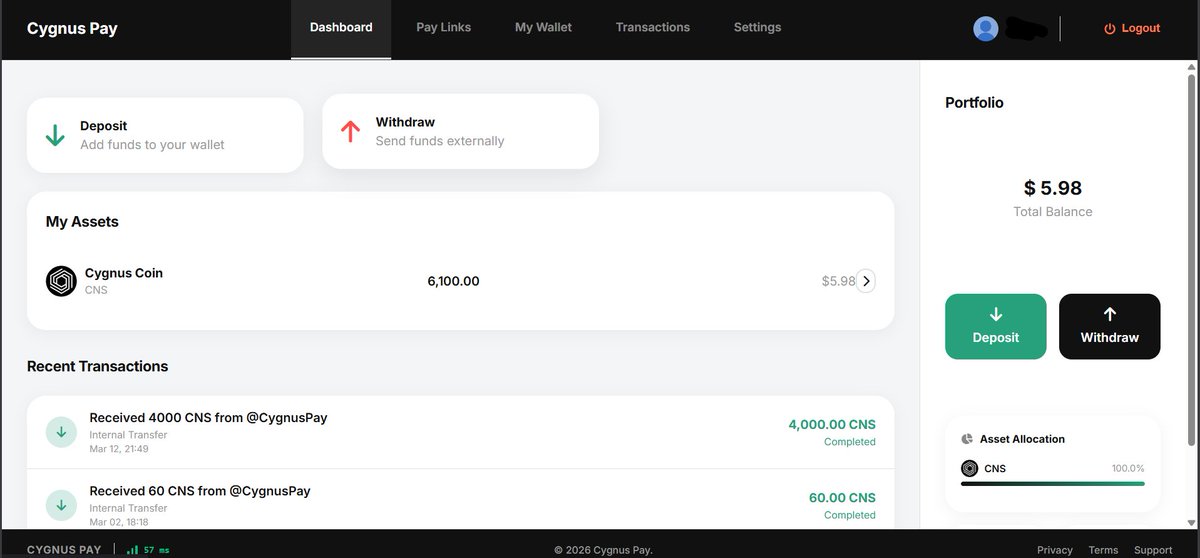Click the green Deposit button in Portfolio
Image resolution: width=1200 pixels, height=558 pixels.
coord(996,326)
